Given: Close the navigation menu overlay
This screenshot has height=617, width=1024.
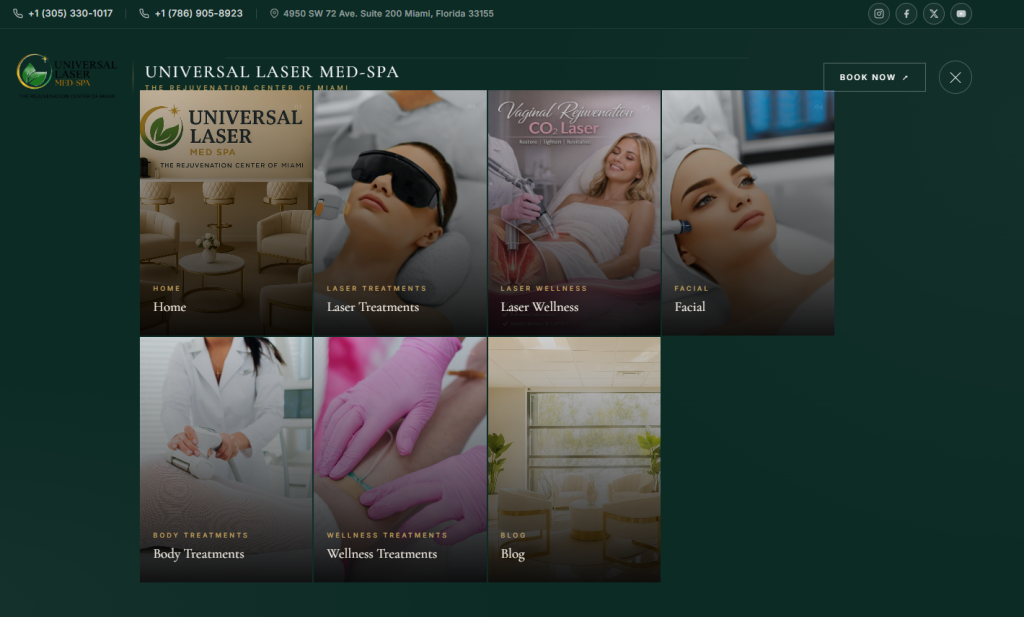Looking at the screenshot, I should coord(955,77).
